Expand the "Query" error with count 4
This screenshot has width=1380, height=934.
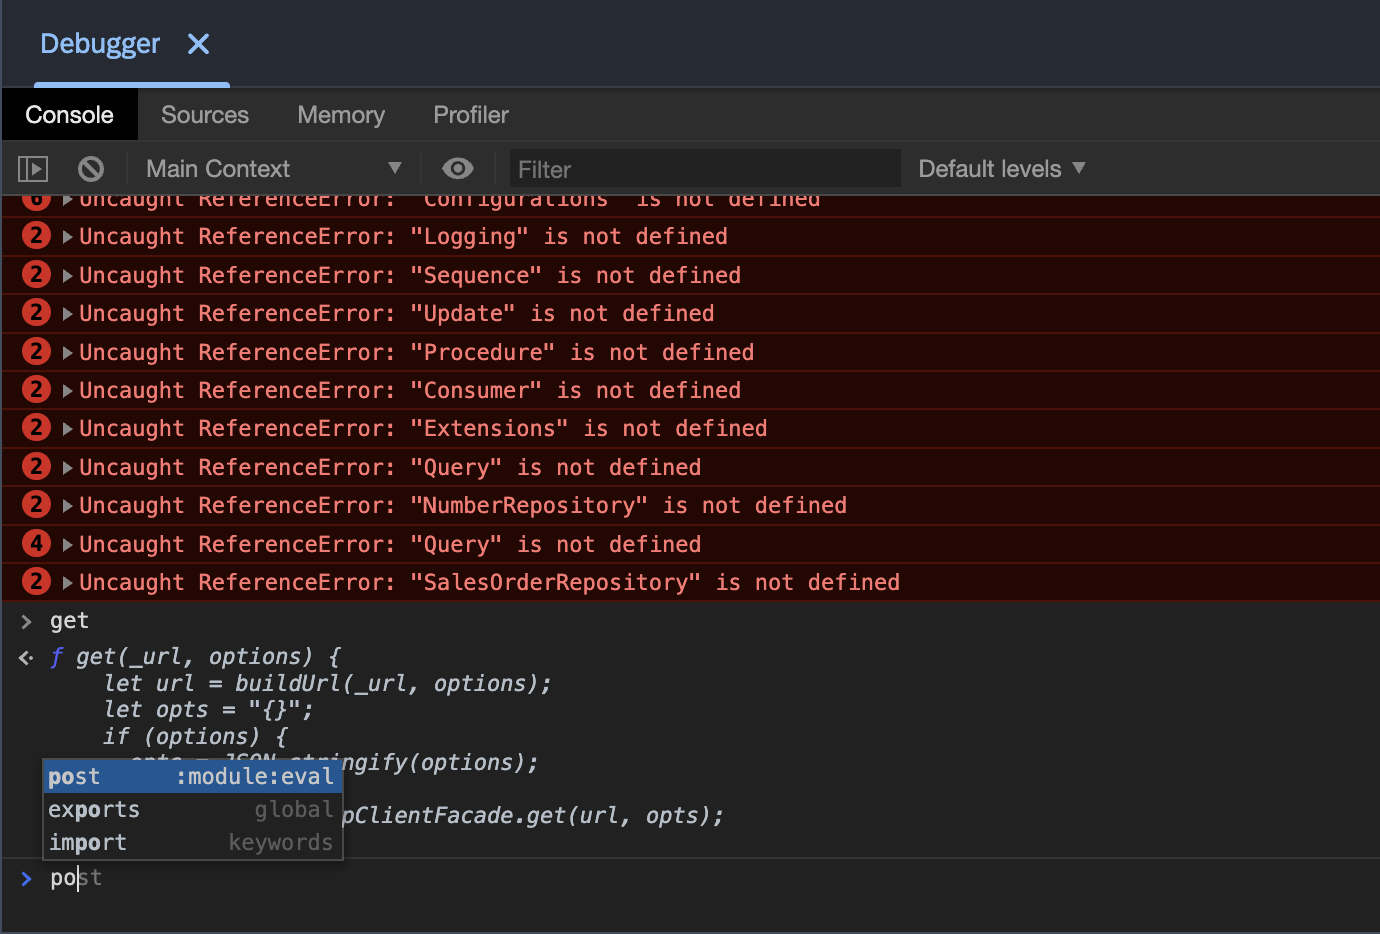click(x=68, y=545)
